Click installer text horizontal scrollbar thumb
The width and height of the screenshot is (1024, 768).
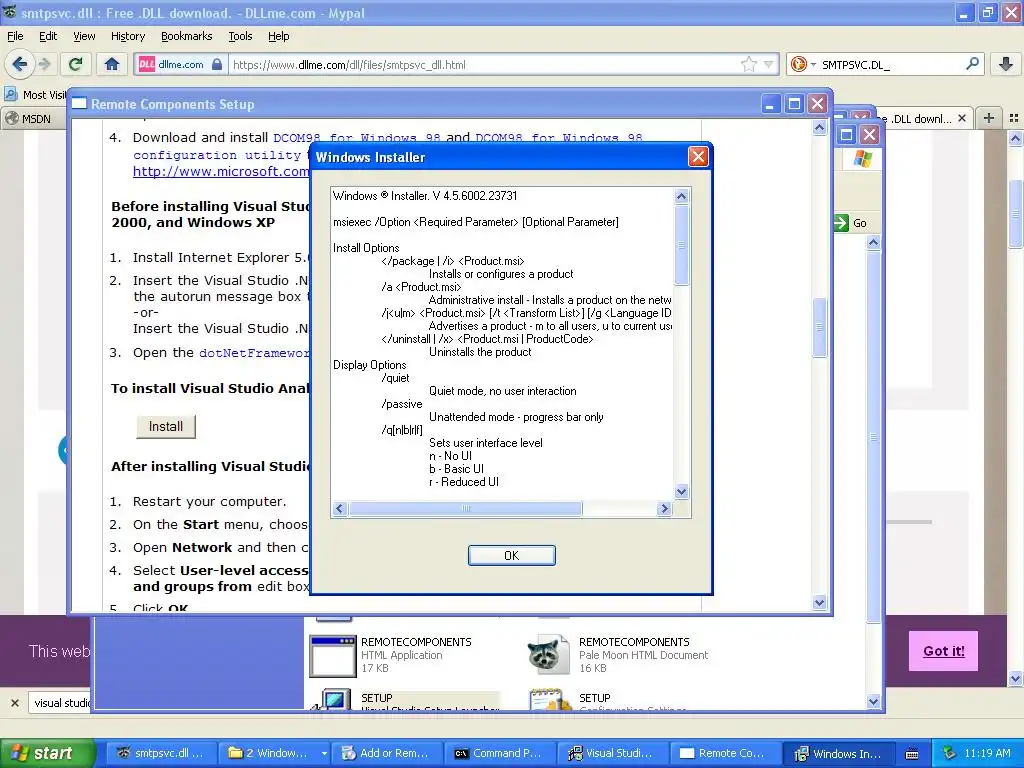466,508
